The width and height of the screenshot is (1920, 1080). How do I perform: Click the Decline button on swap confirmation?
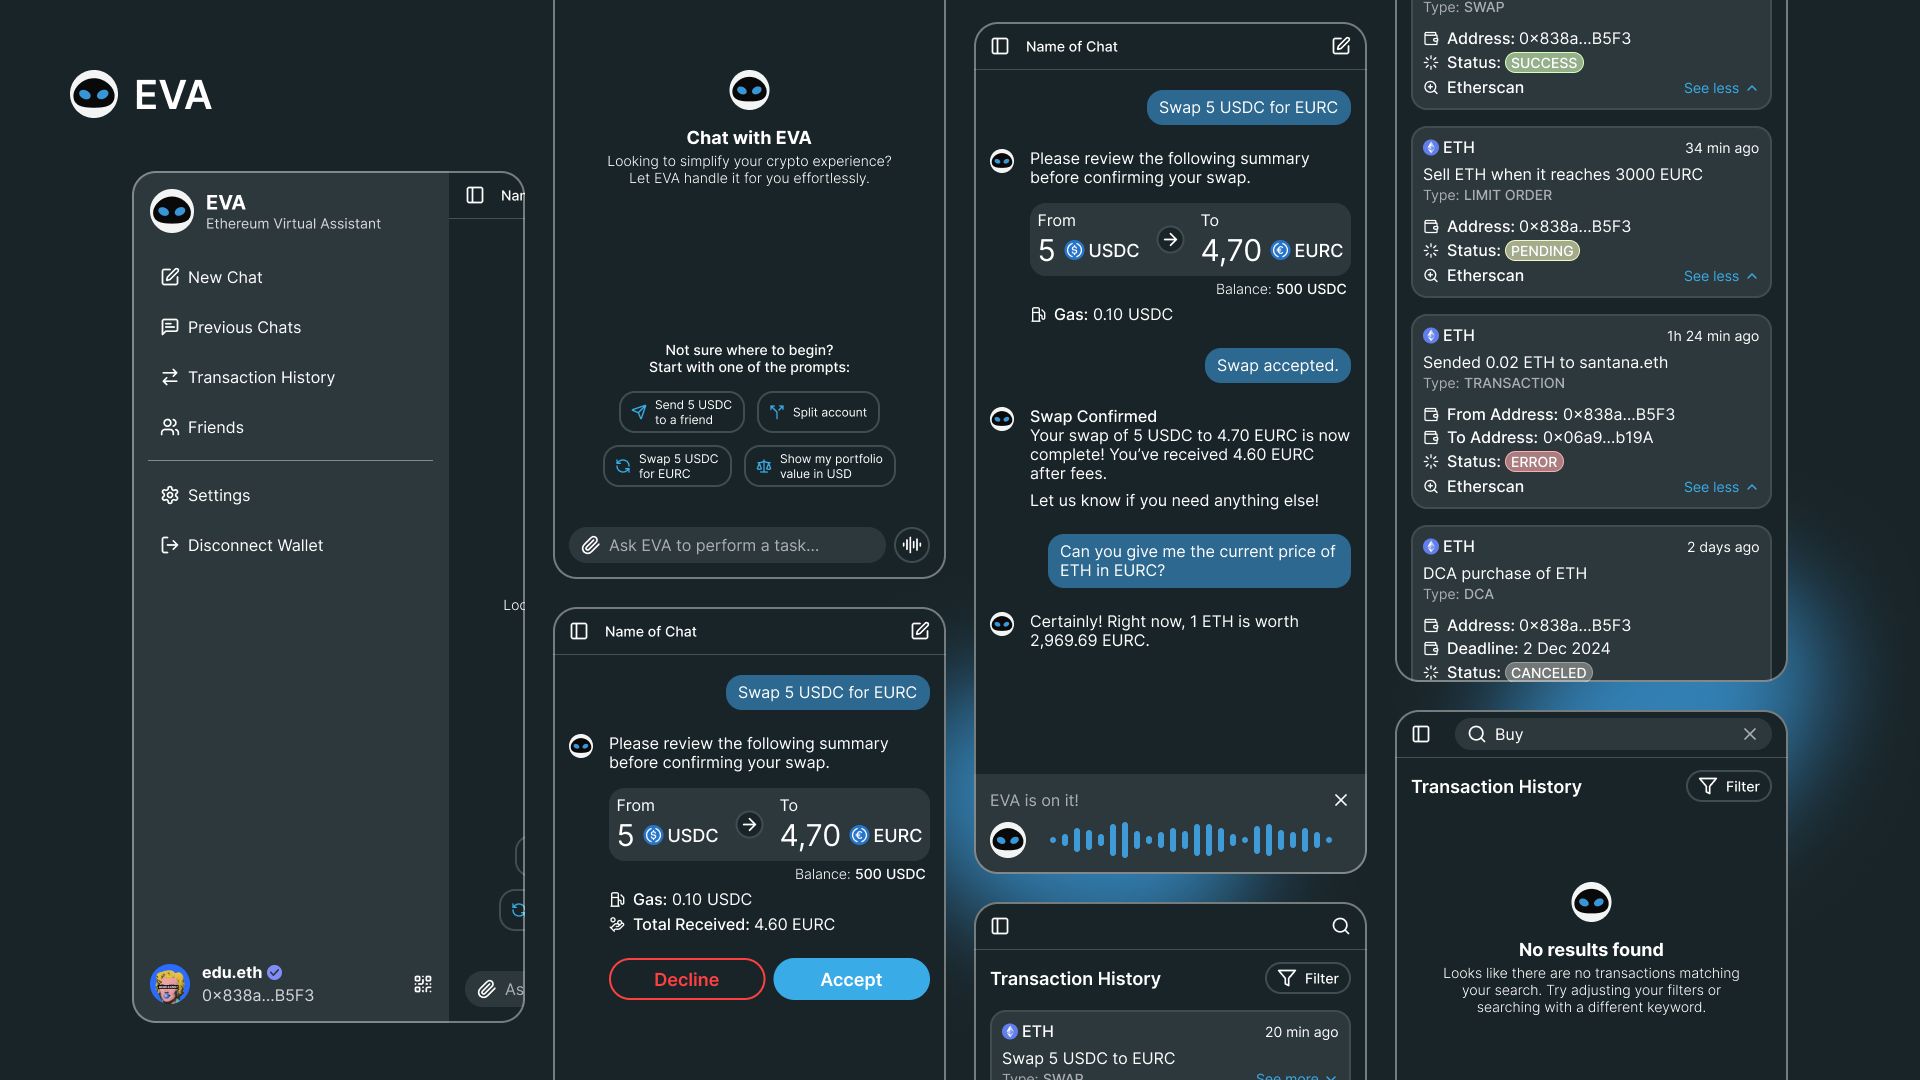click(x=686, y=978)
